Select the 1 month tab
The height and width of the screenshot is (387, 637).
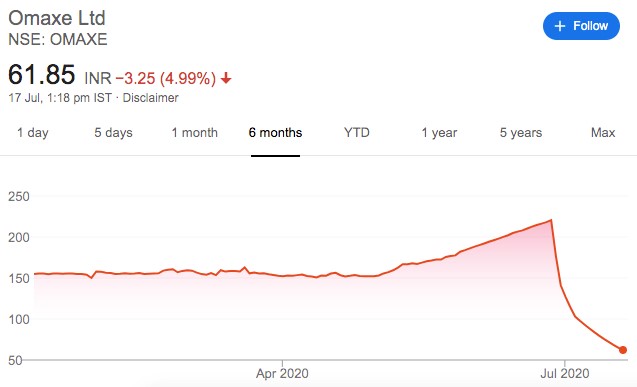tap(195, 133)
